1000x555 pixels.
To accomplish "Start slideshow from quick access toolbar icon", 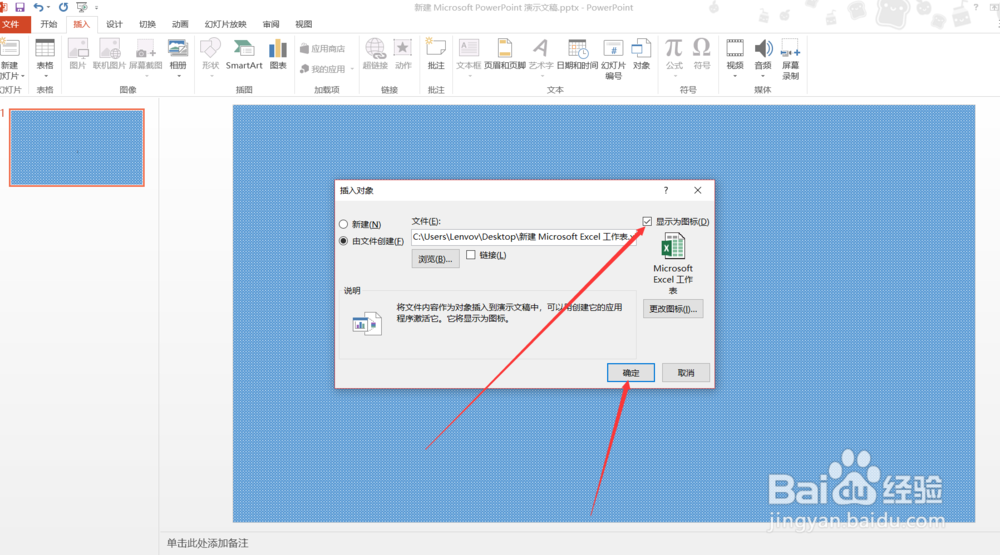I will tap(82, 8).
